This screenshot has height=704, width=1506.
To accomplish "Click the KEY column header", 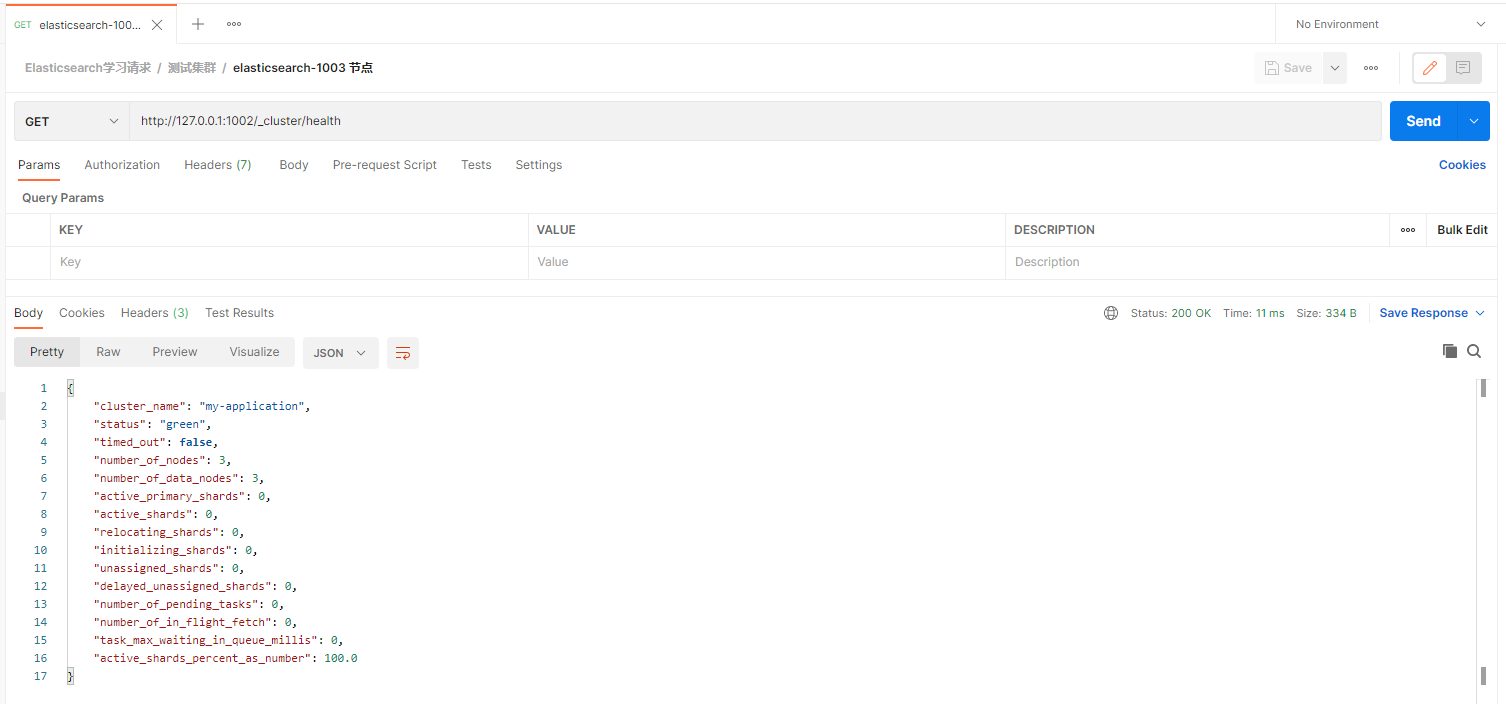I will (289, 230).
